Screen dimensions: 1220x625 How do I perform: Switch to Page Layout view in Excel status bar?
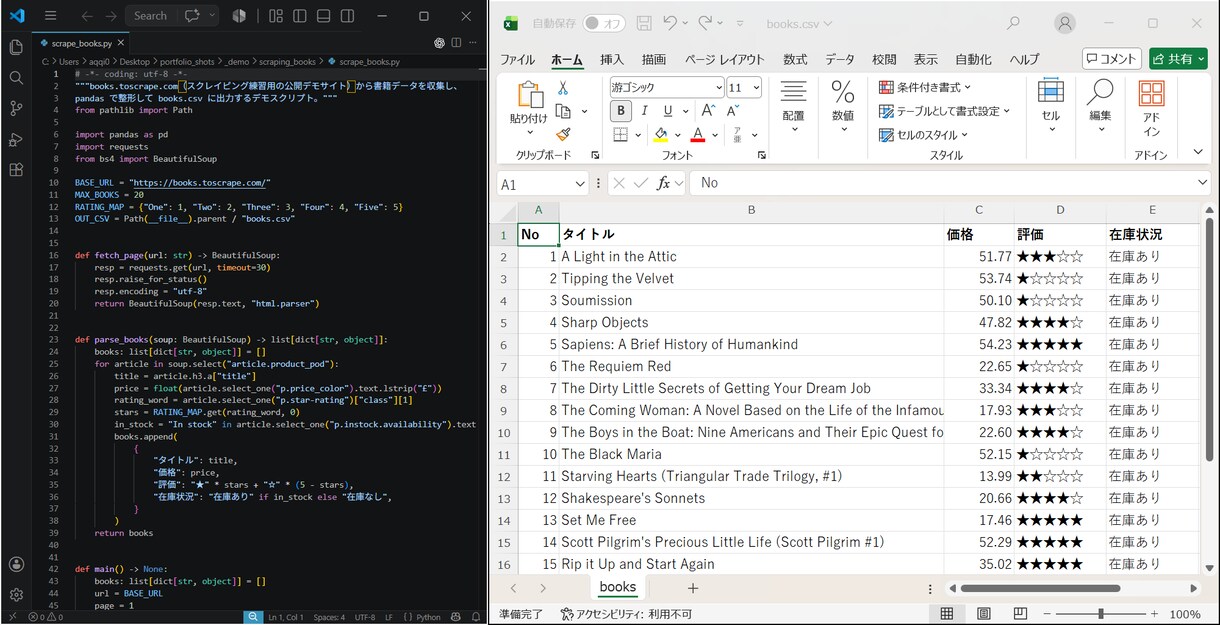coord(983,614)
